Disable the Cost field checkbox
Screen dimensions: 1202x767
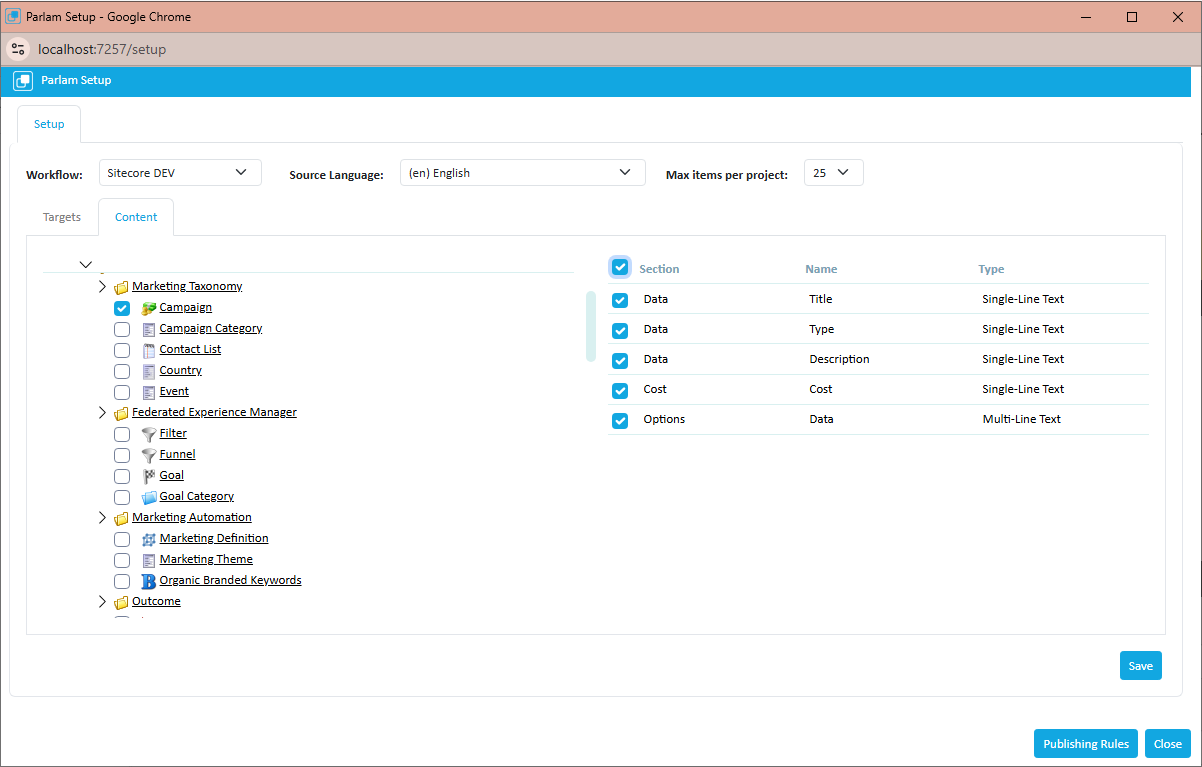(620, 390)
